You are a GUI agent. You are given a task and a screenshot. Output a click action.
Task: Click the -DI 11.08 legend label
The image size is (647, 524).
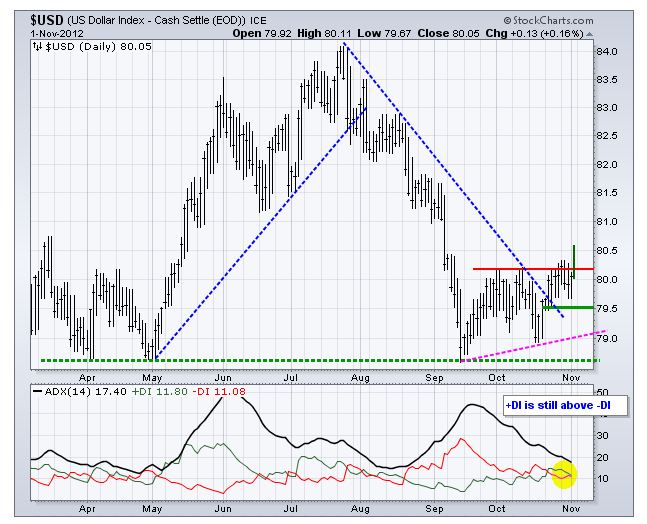point(219,391)
